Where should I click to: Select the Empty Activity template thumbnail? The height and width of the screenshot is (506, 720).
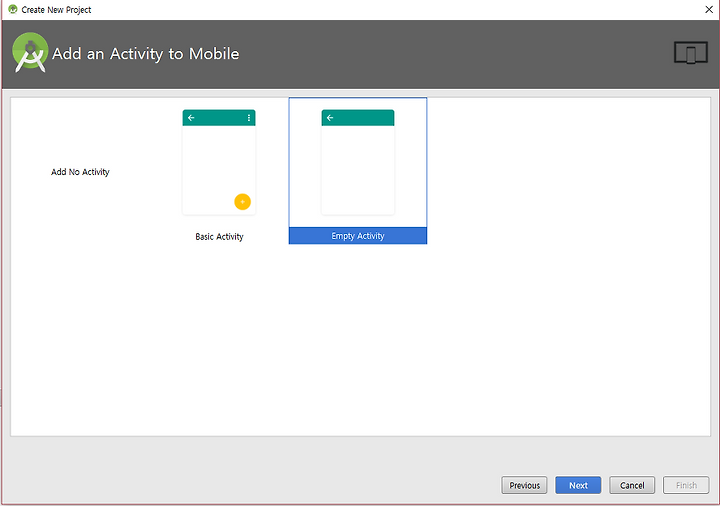tap(358, 162)
